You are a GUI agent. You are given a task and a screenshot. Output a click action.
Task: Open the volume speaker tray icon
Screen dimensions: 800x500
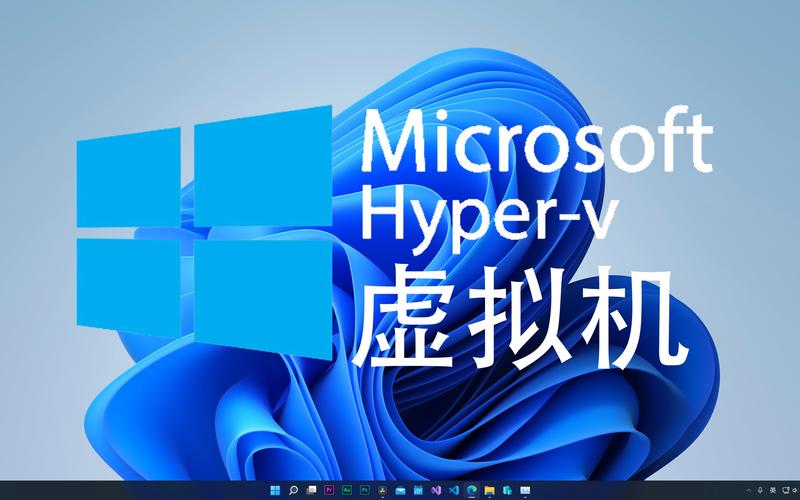coord(796,490)
